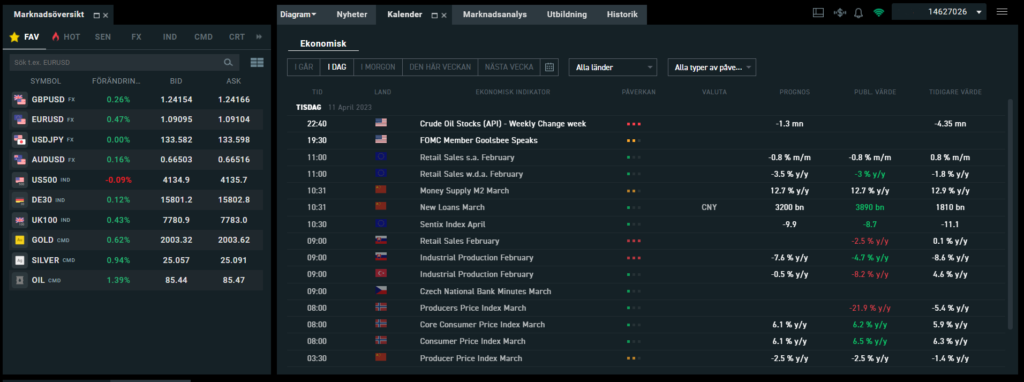
Task: Open the calendar date picker icon
Action: [550, 67]
